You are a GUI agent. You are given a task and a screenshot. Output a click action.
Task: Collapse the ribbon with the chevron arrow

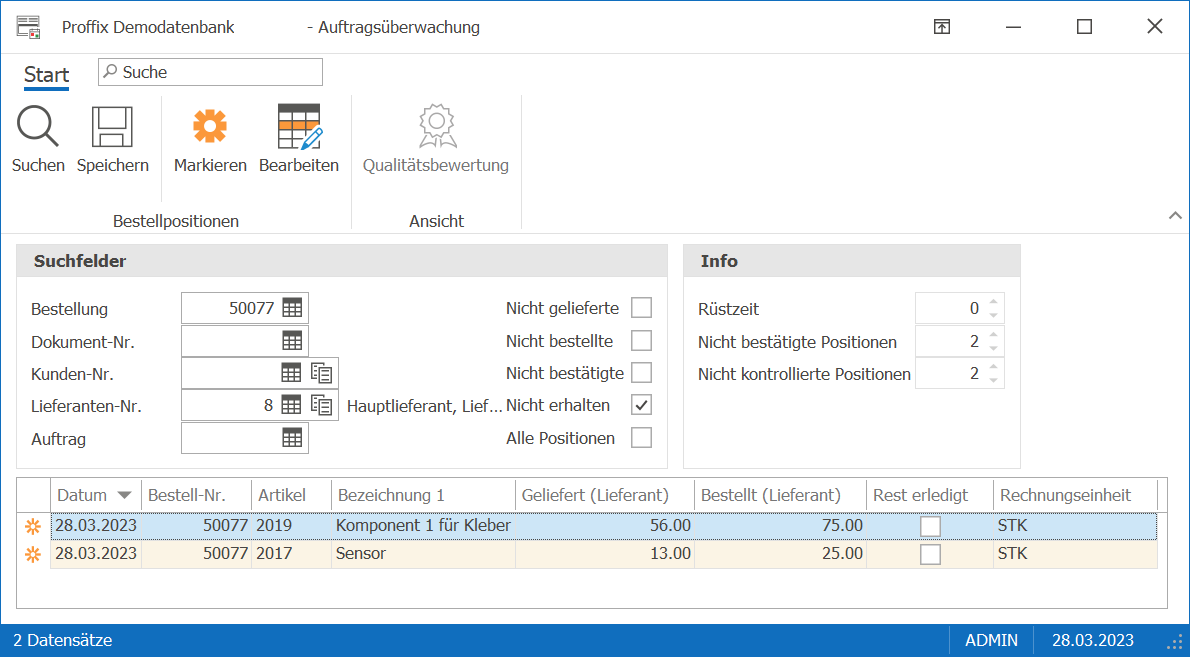1175,215
